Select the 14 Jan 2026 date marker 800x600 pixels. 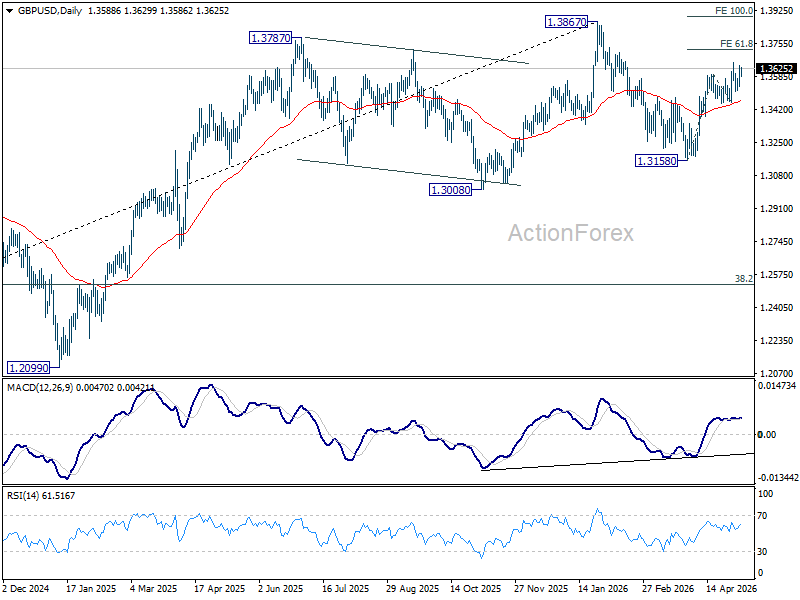(x=604, y=589)
